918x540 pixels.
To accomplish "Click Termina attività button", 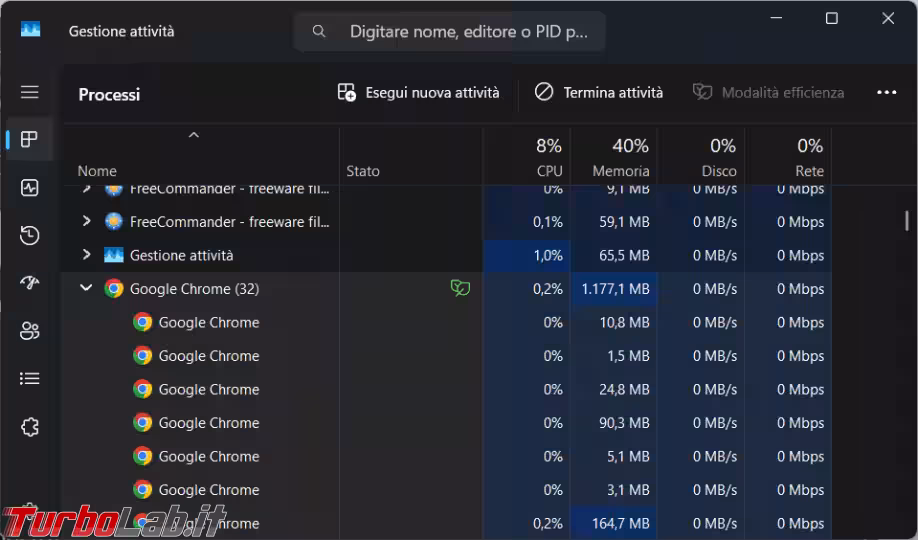I will point(598,93).
